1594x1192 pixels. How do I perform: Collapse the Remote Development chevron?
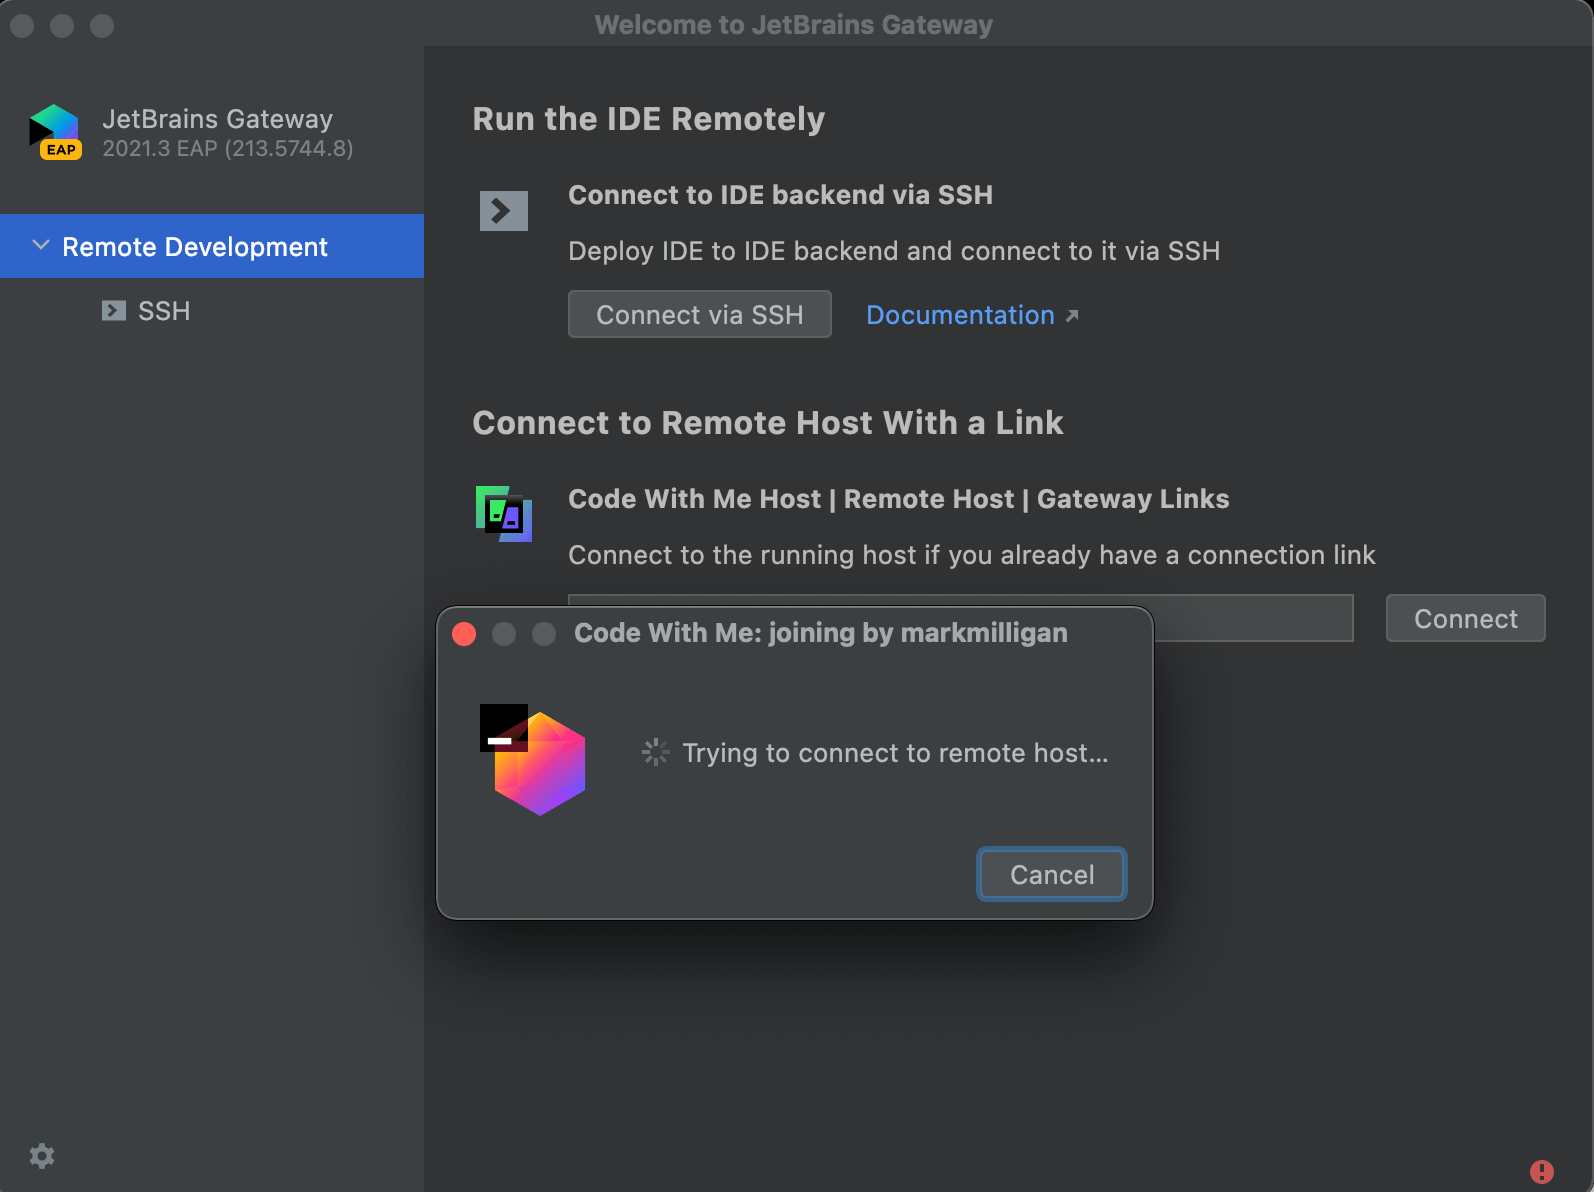[x=41, y=246]
